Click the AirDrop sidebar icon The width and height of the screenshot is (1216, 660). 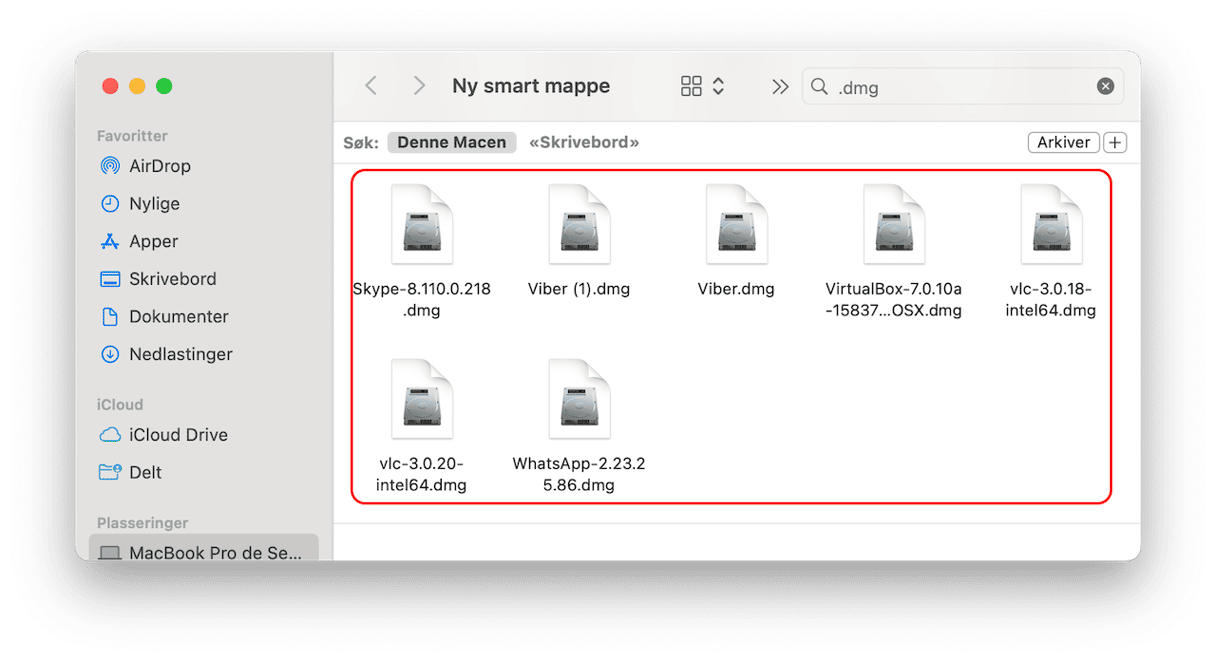(x=110, y=166)
